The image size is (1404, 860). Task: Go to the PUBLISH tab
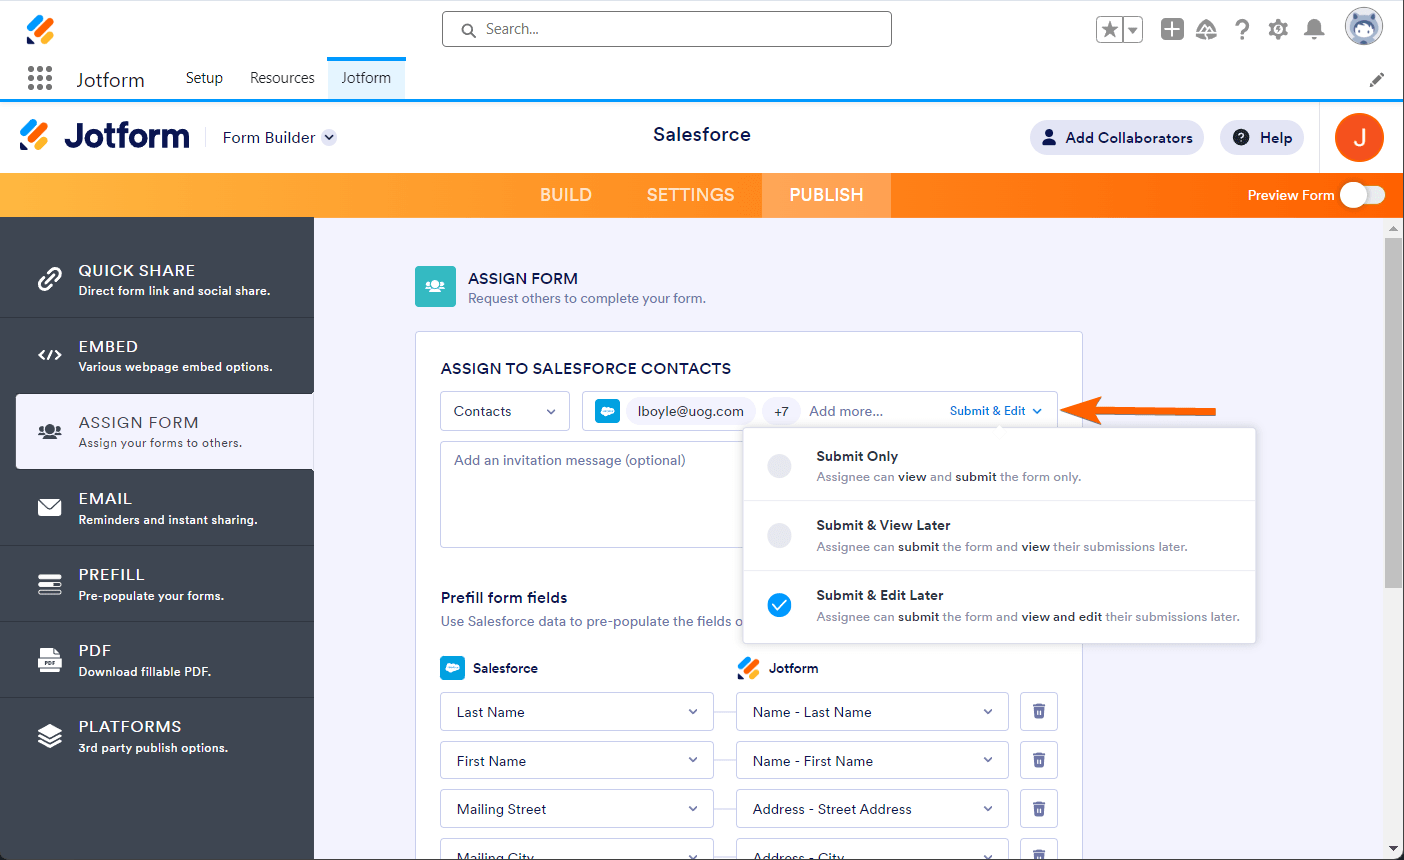826,195
